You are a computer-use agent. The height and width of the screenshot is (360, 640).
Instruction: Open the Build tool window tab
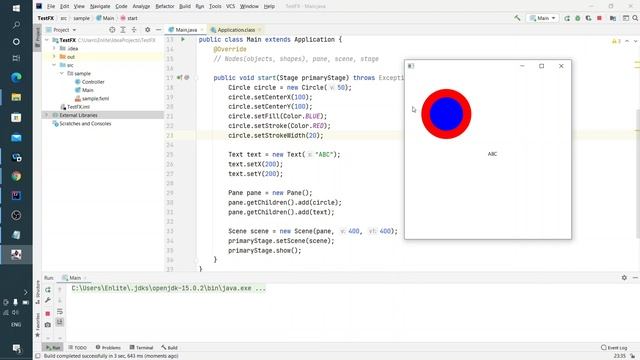(x=169, y=348)
